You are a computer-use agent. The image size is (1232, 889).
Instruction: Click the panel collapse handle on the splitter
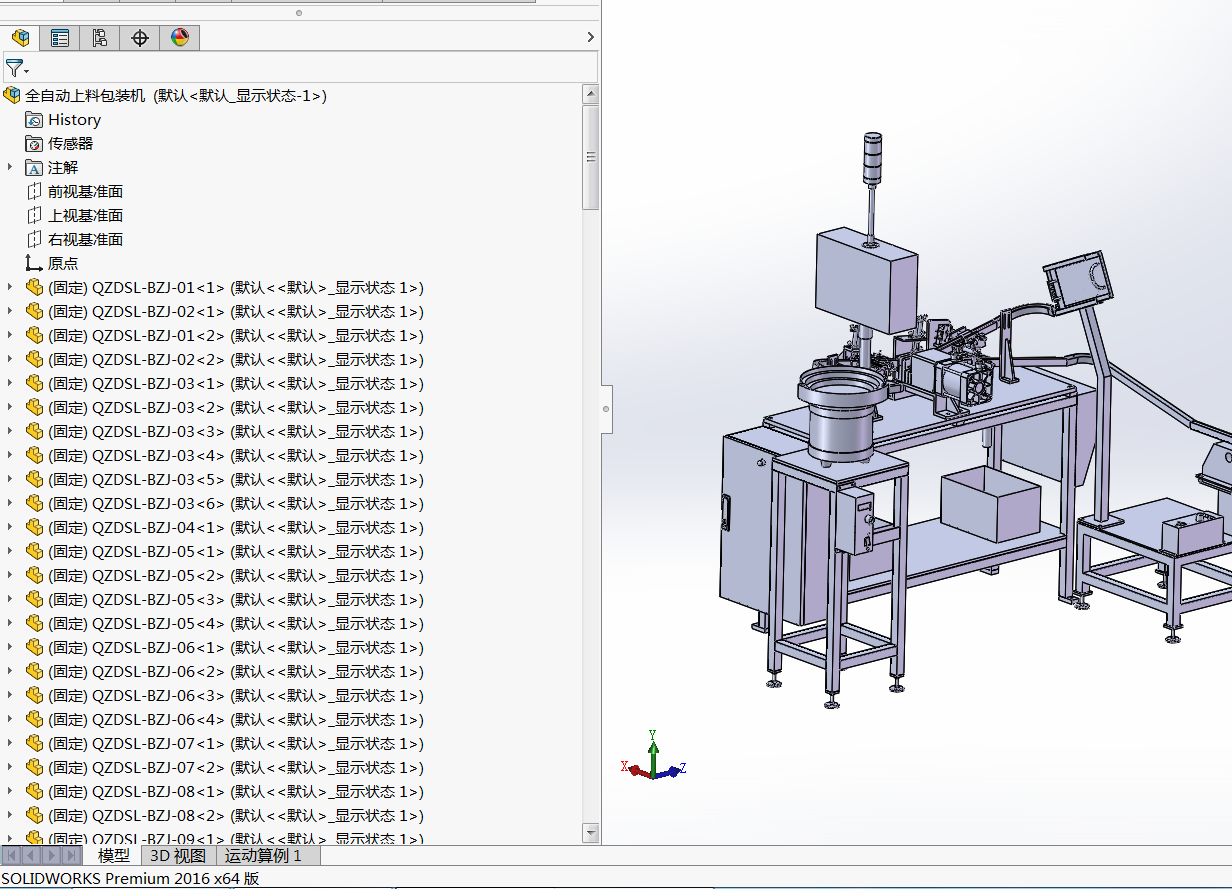[607, 410]
